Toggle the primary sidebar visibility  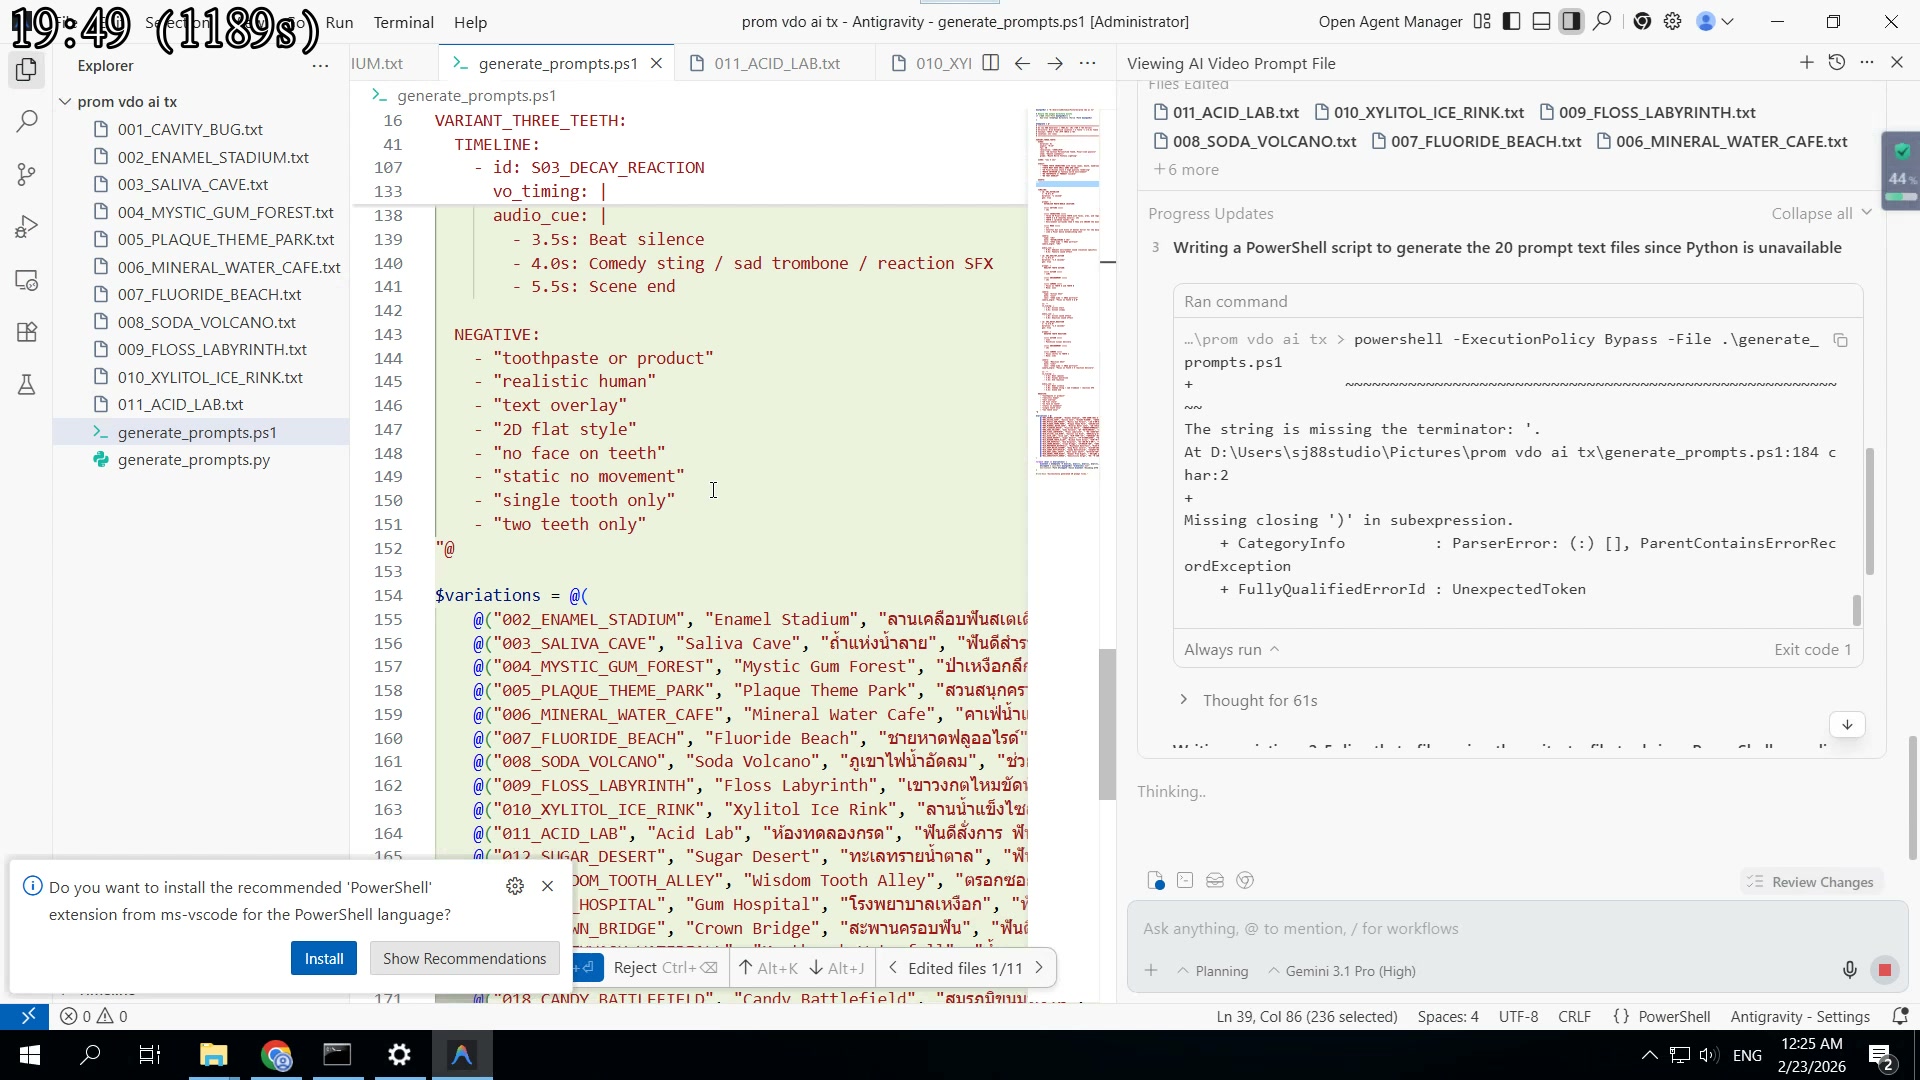click(1511, 21)
